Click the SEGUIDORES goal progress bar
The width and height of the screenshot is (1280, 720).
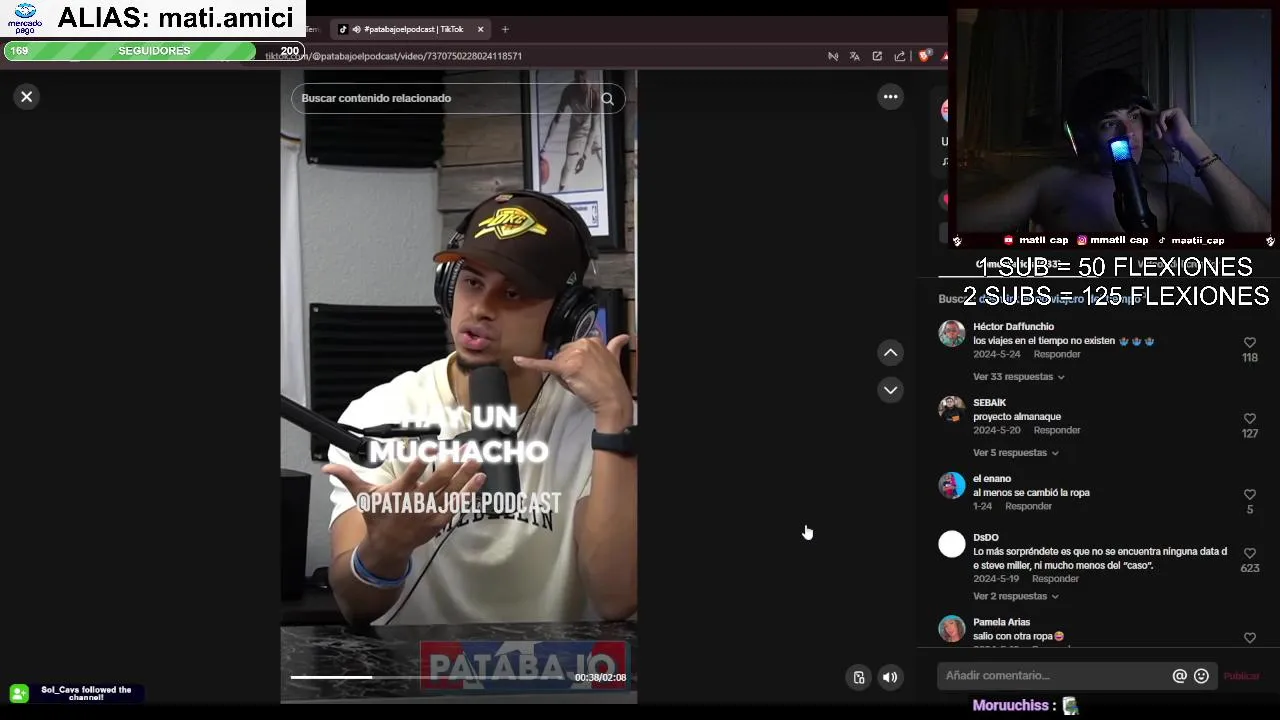pos(154,51)
